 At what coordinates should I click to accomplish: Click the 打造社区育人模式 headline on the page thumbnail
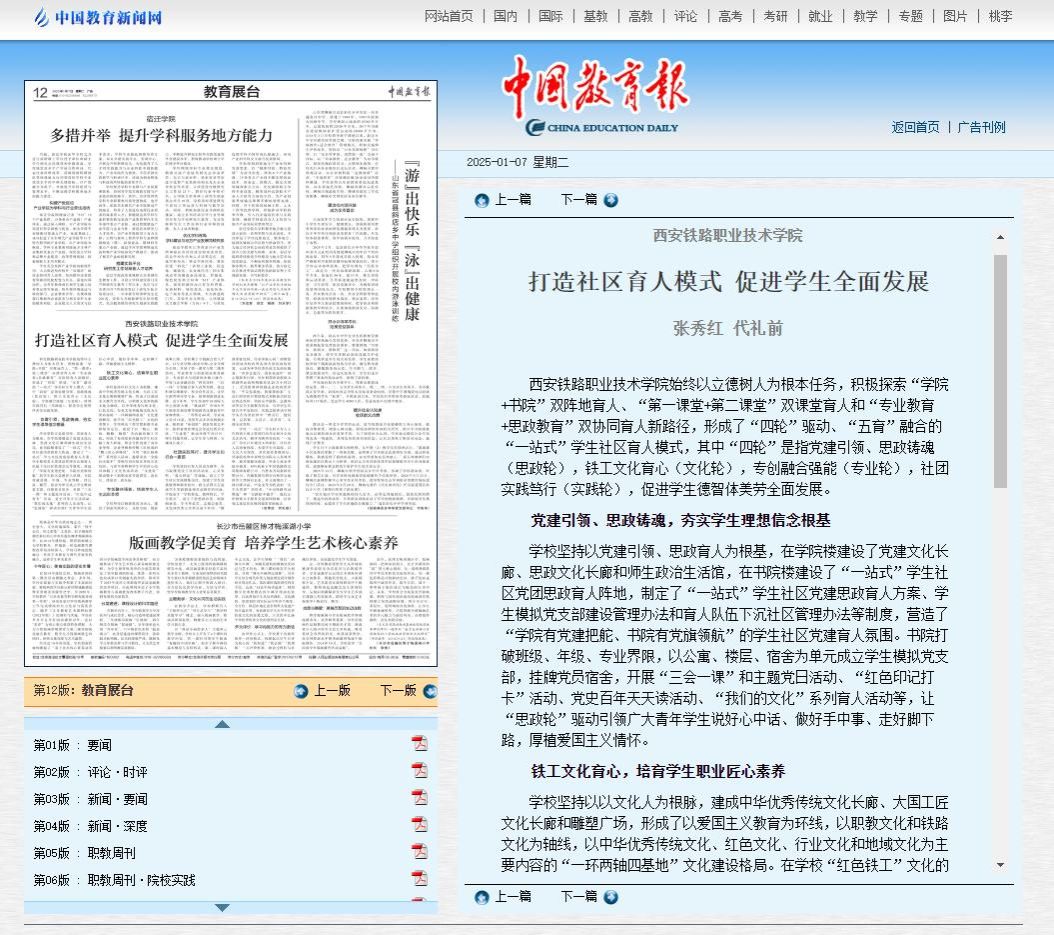coord(161,340)
